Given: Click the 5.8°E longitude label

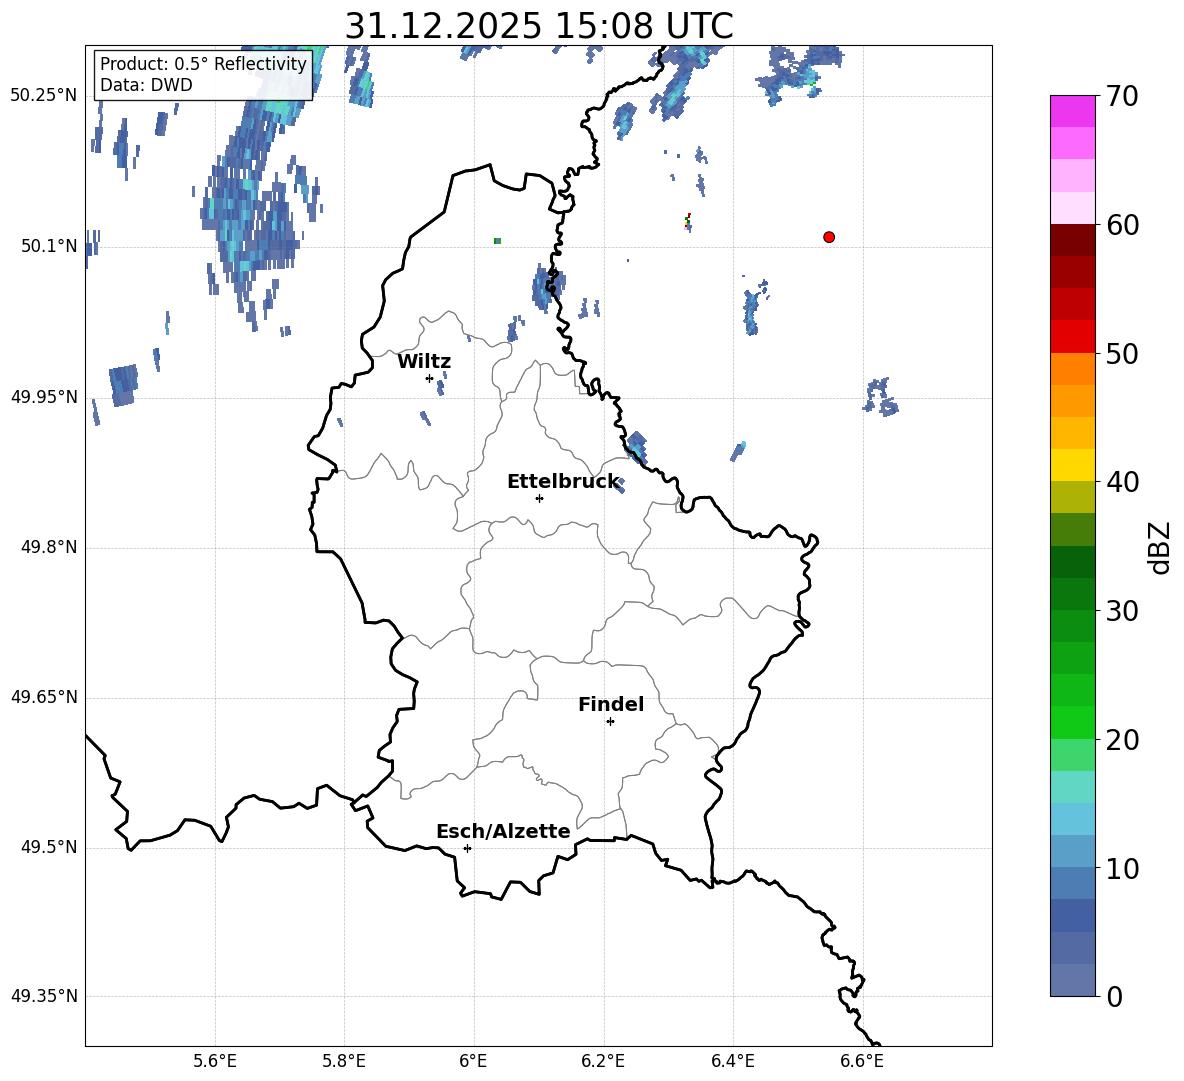Looking at the screenshot, I should point(344,1061).
